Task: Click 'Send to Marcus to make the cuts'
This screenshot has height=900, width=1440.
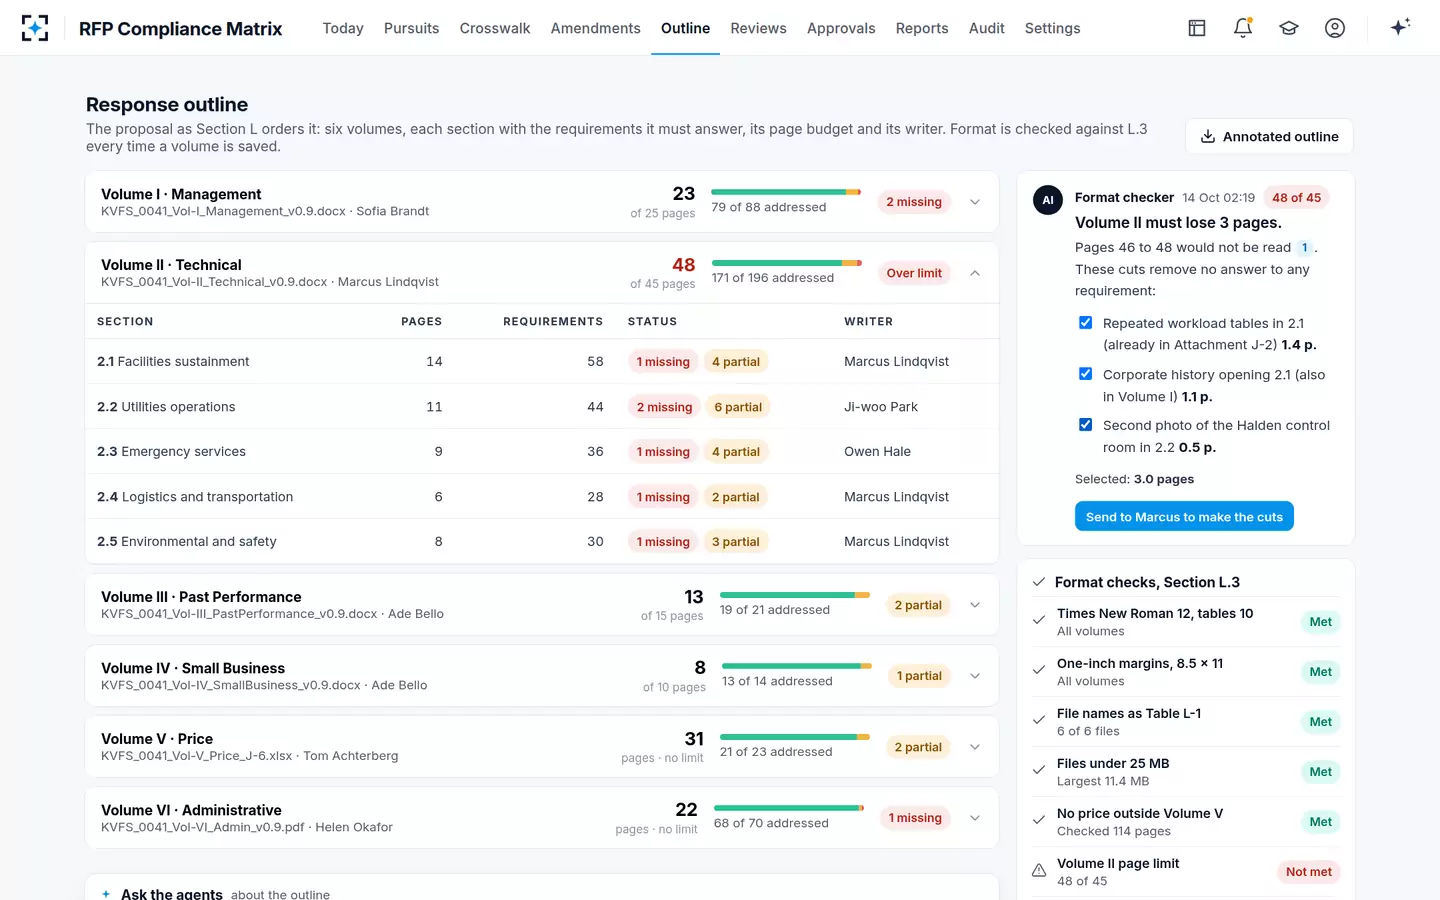Action: 1184,517
